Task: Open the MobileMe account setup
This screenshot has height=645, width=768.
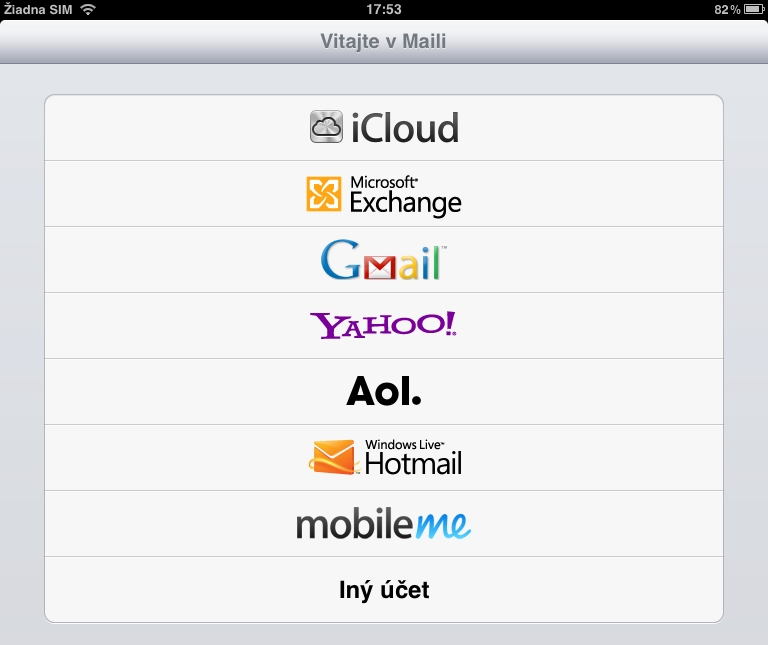Action: 383,524
